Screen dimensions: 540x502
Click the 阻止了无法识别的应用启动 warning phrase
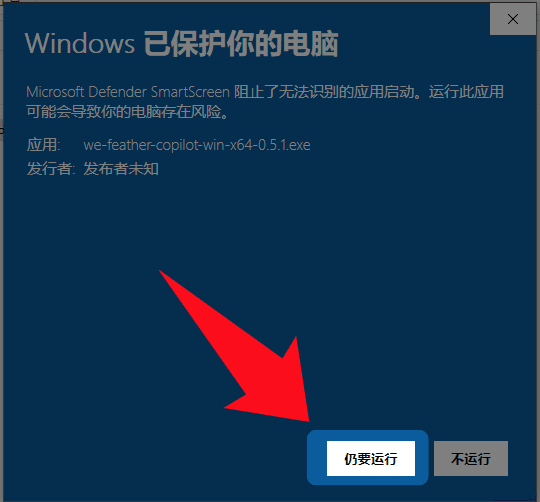point(324,92)
